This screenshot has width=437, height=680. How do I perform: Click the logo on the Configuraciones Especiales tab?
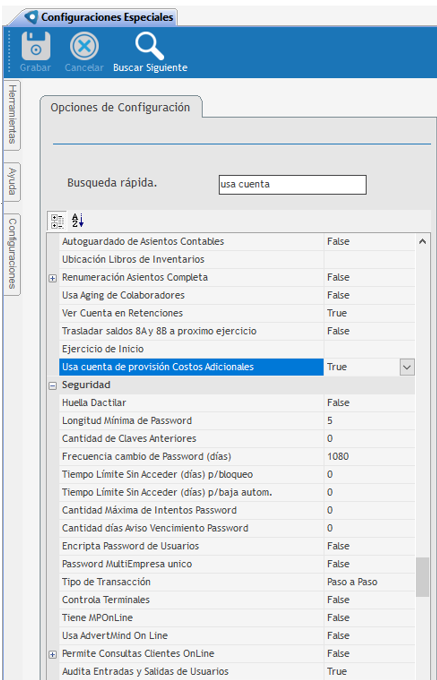[31, 17]
